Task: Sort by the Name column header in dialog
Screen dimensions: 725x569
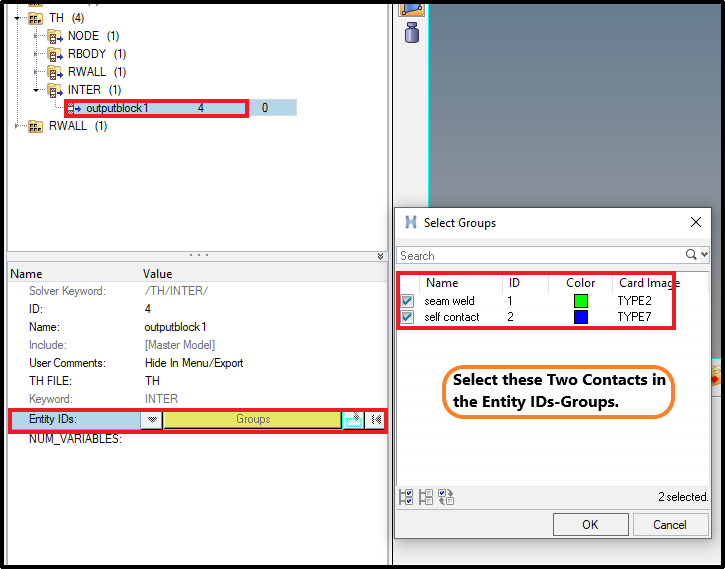Action: pos(461,283)
